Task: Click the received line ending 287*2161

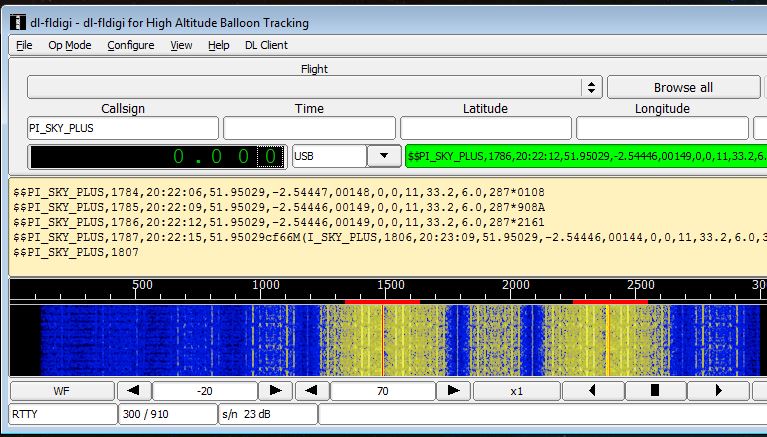Action: pyautogui.click(x=279, y=222)
